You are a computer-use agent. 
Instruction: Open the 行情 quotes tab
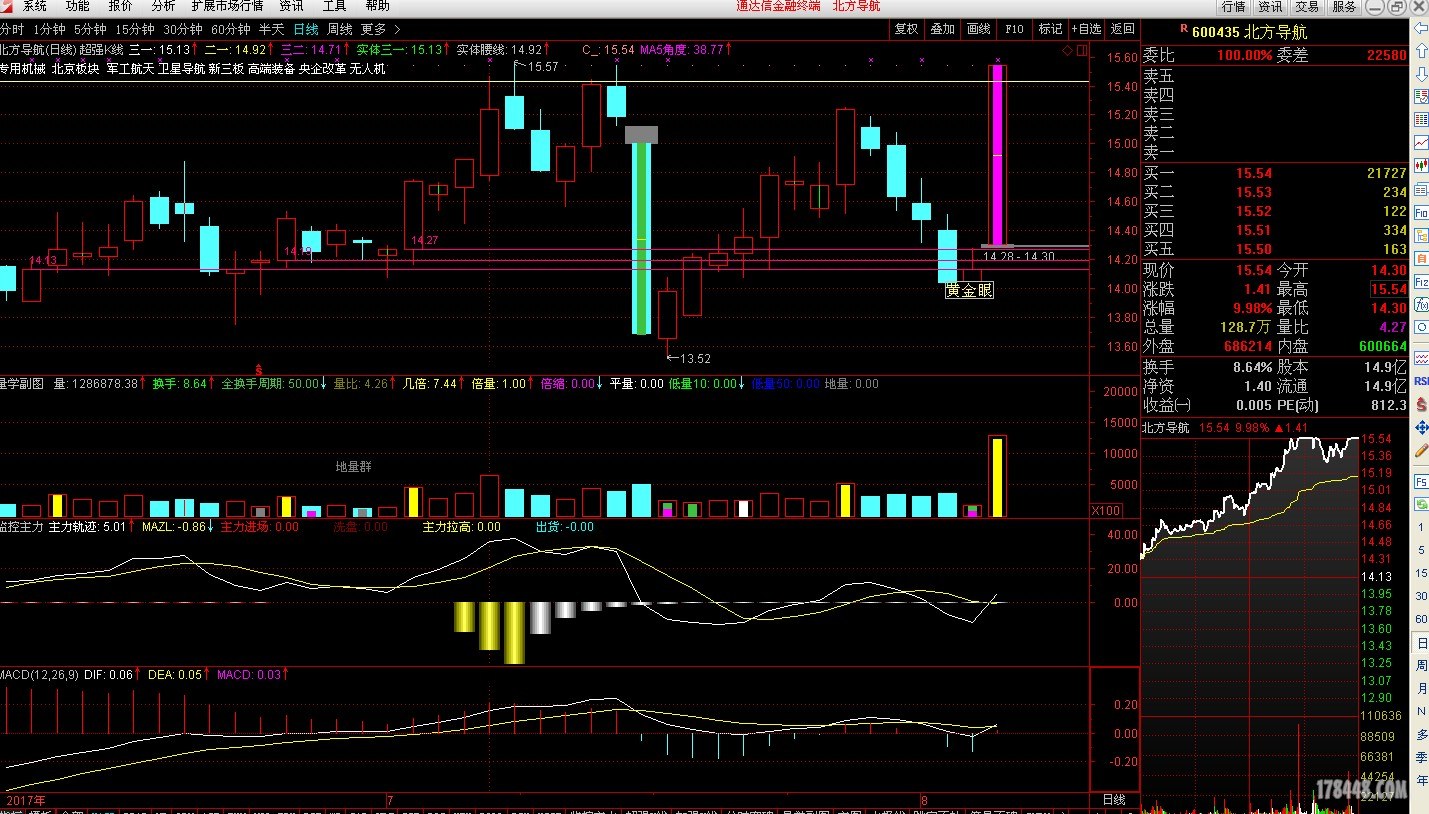(x=1233, y=7)
